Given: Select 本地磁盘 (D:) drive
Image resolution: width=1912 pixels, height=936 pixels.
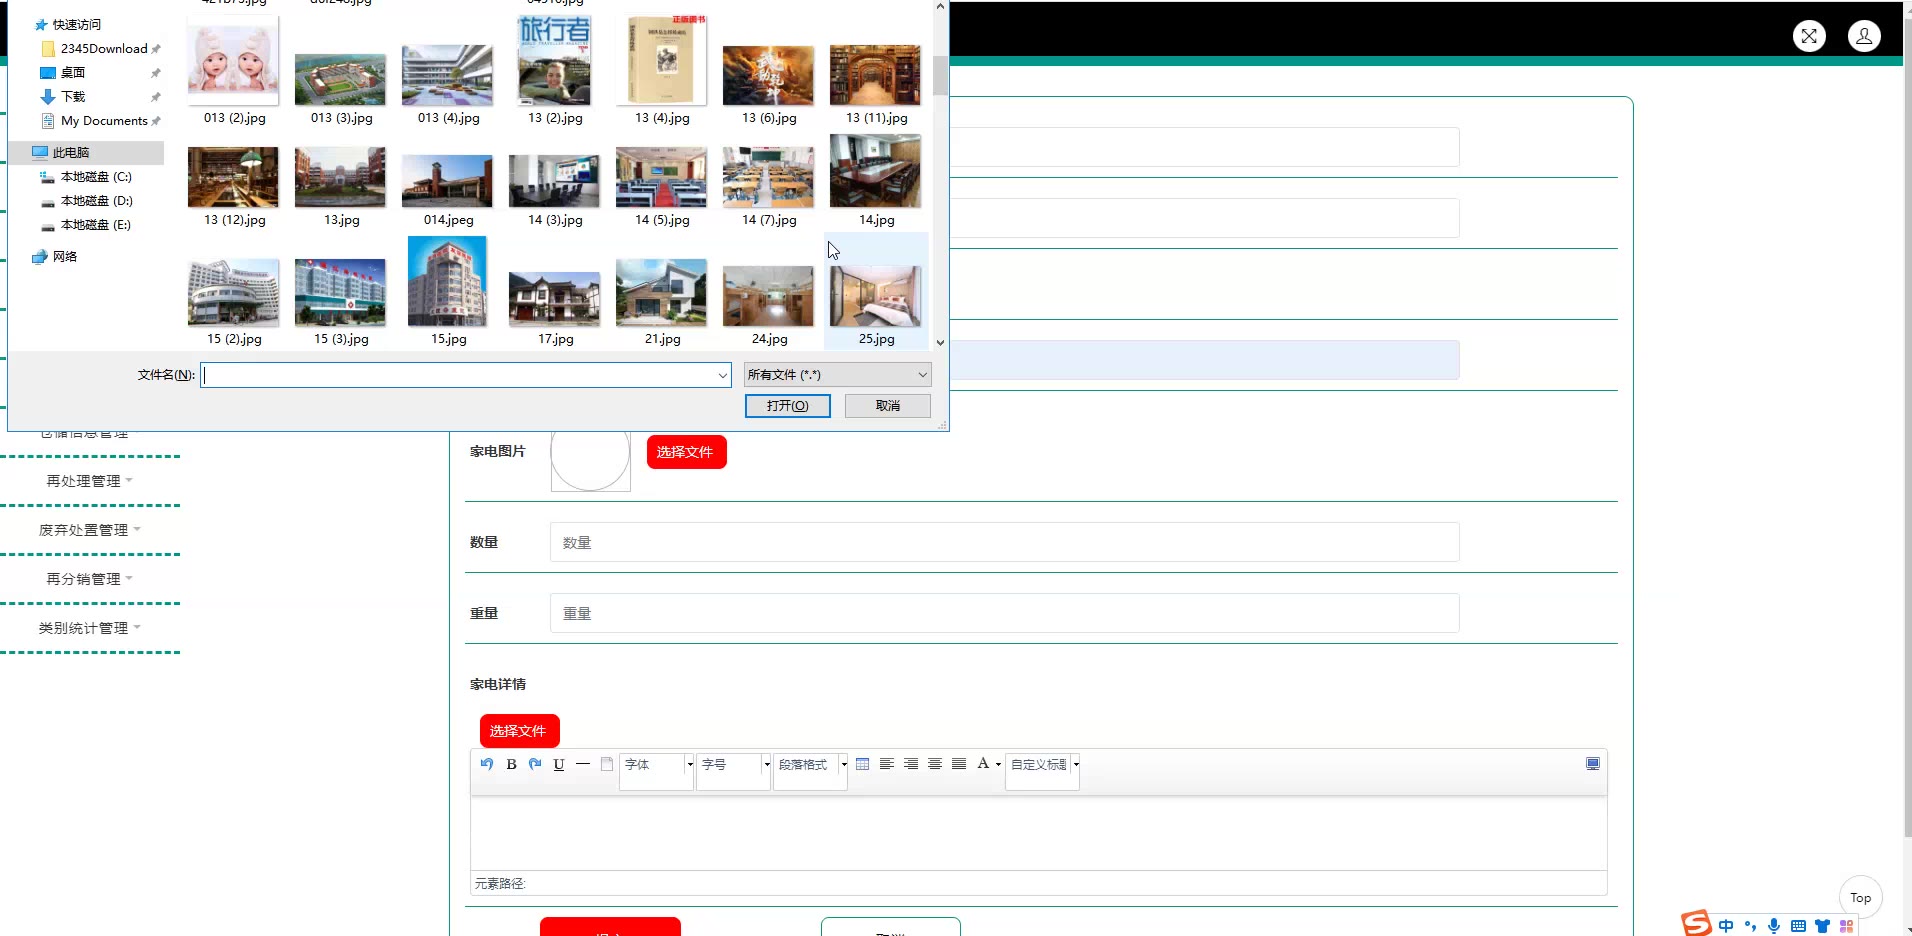Looking at the screenshot, I should tap(96, 201).
